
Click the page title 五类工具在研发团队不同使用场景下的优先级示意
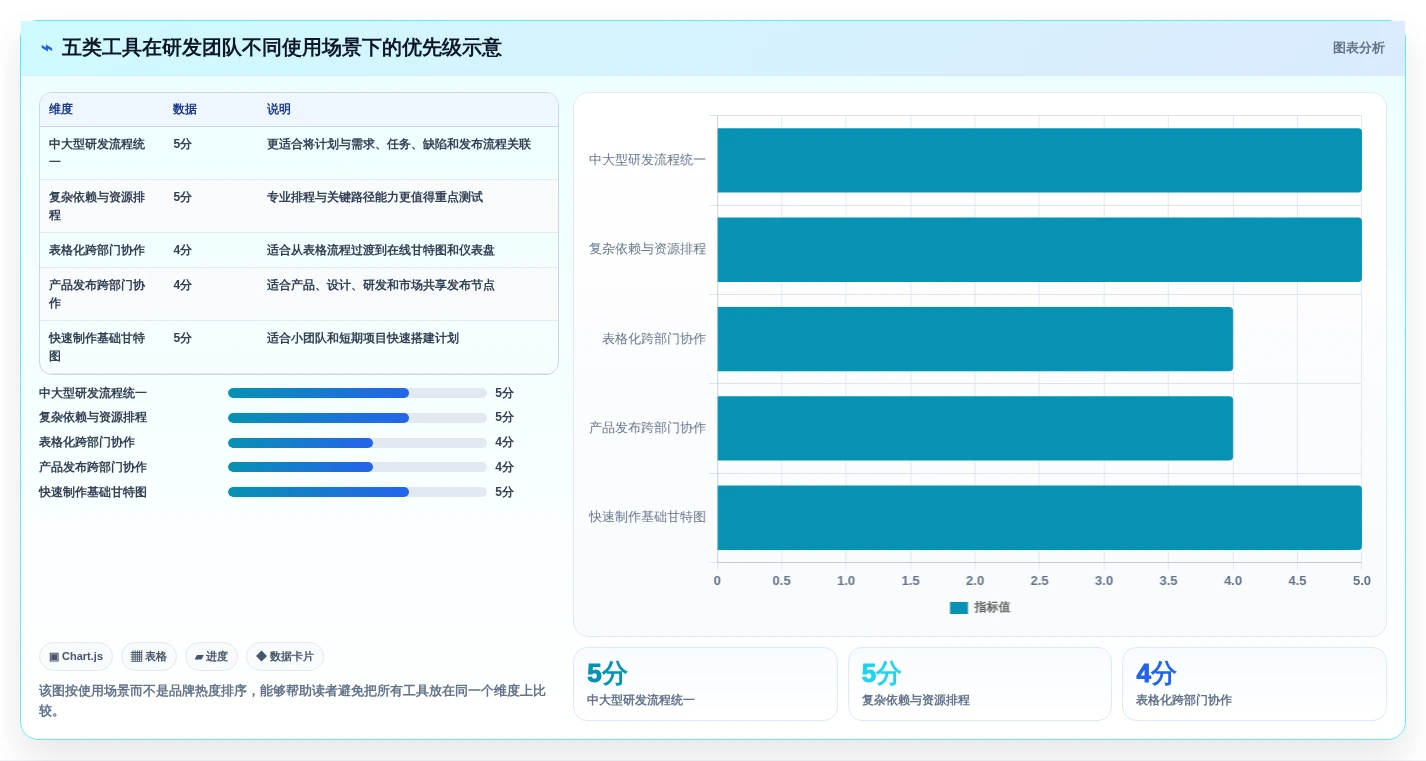(282, 48)
